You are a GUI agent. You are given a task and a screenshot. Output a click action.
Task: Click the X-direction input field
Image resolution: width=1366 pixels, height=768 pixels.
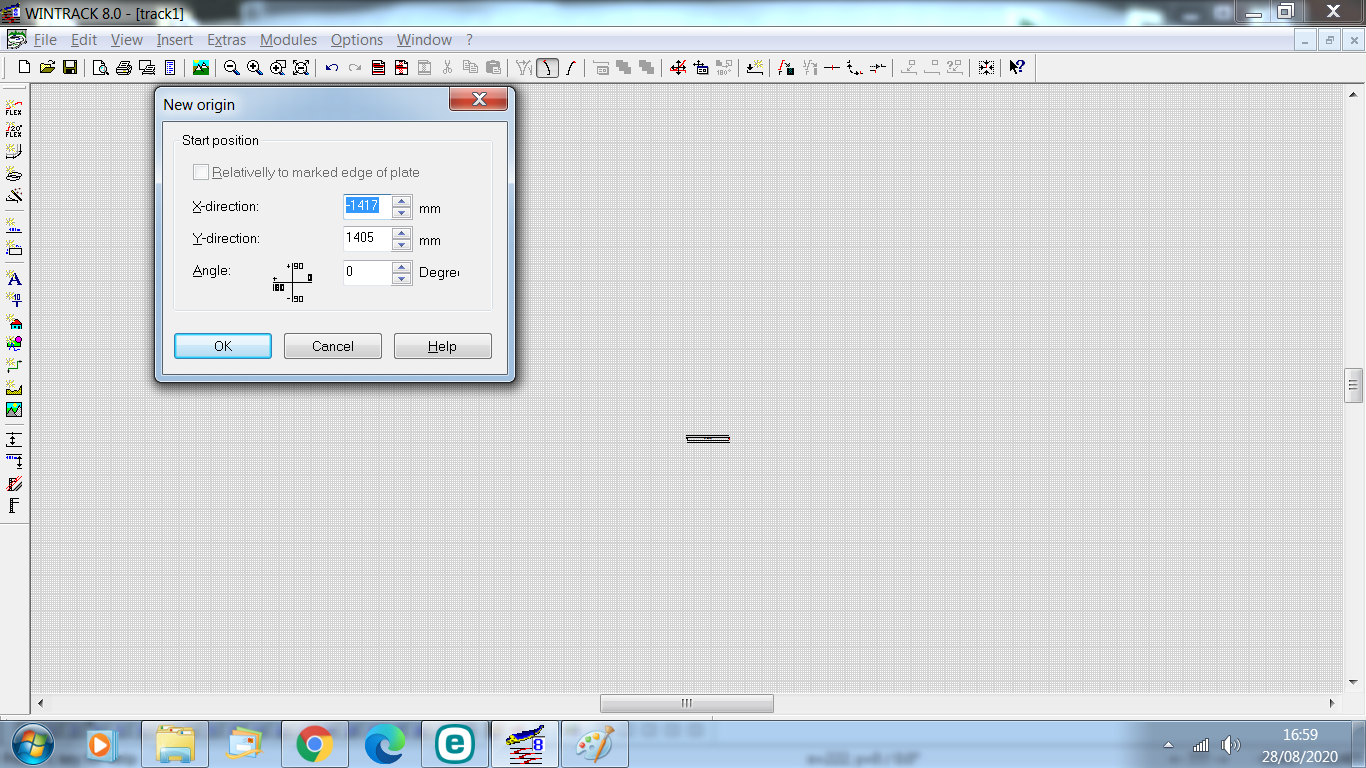368,207
